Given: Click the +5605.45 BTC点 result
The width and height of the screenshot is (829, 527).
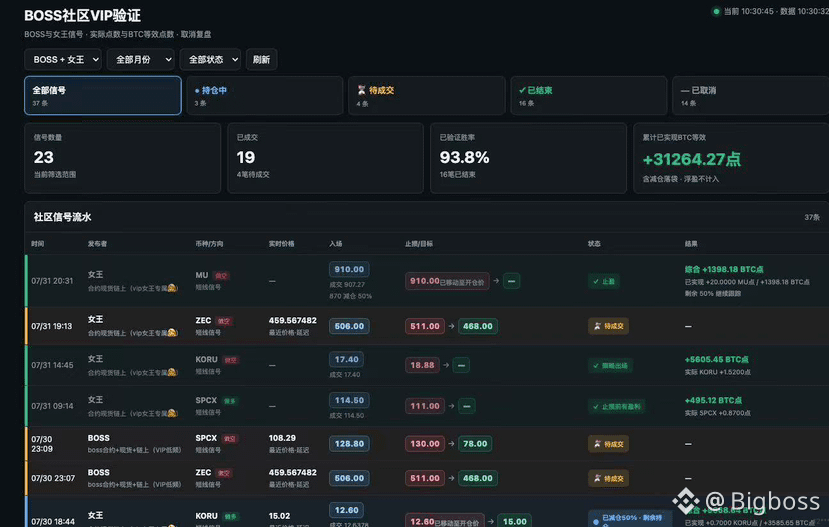Looking at the screenshot, I should coord(716,359).
